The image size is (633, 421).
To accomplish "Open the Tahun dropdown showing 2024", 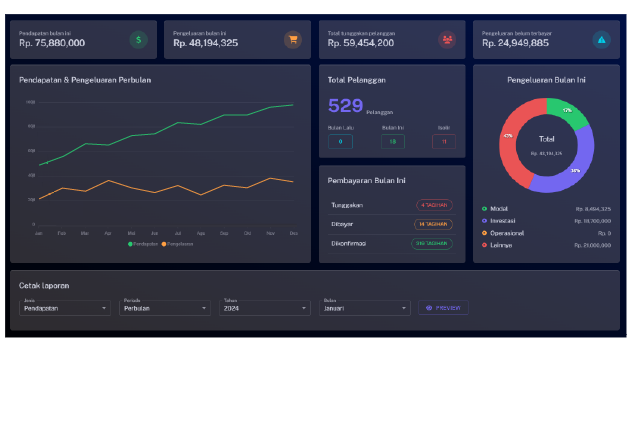I will (265, 308).
